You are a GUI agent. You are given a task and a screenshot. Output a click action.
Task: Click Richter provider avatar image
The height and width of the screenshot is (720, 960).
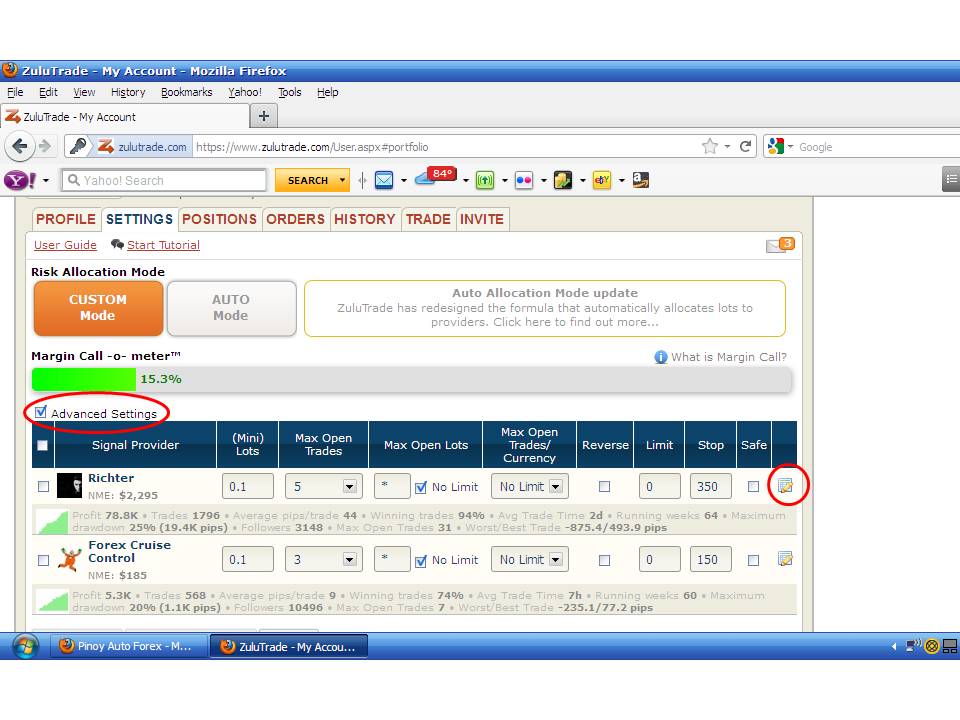(69, 486)
